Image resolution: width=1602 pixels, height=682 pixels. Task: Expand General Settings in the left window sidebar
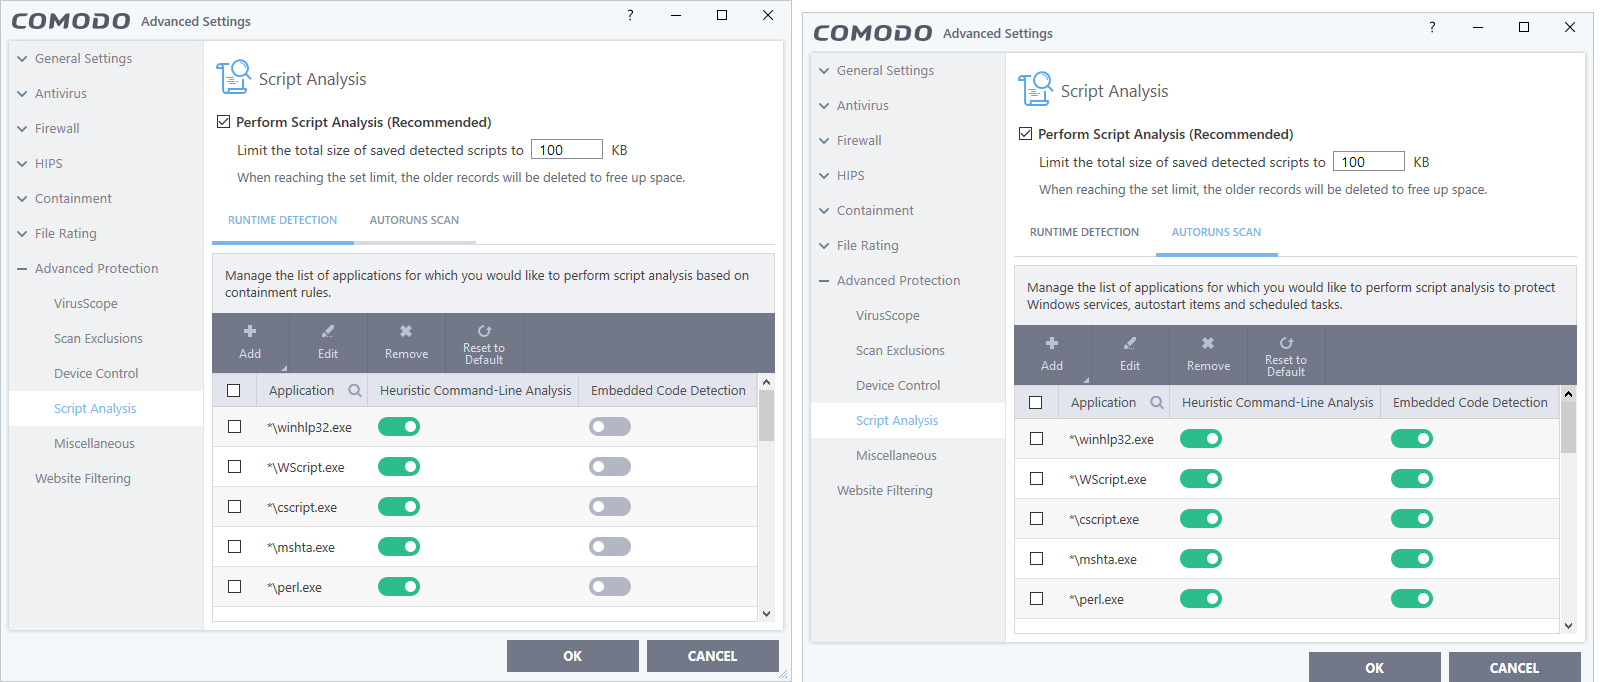(x=22, y=59)
